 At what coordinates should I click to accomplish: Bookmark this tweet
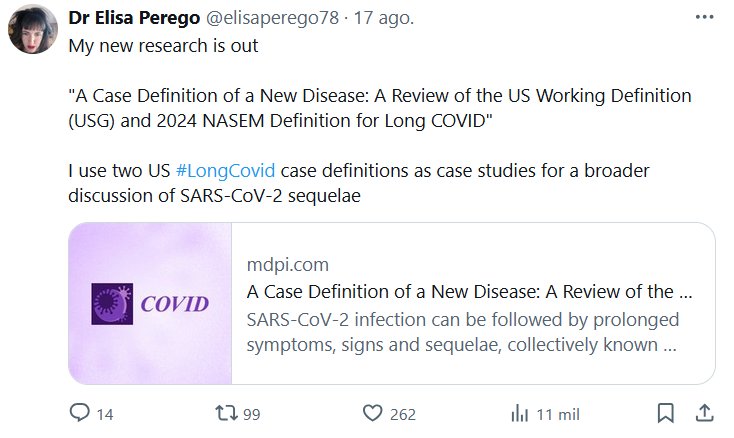[x=665, y=412]
